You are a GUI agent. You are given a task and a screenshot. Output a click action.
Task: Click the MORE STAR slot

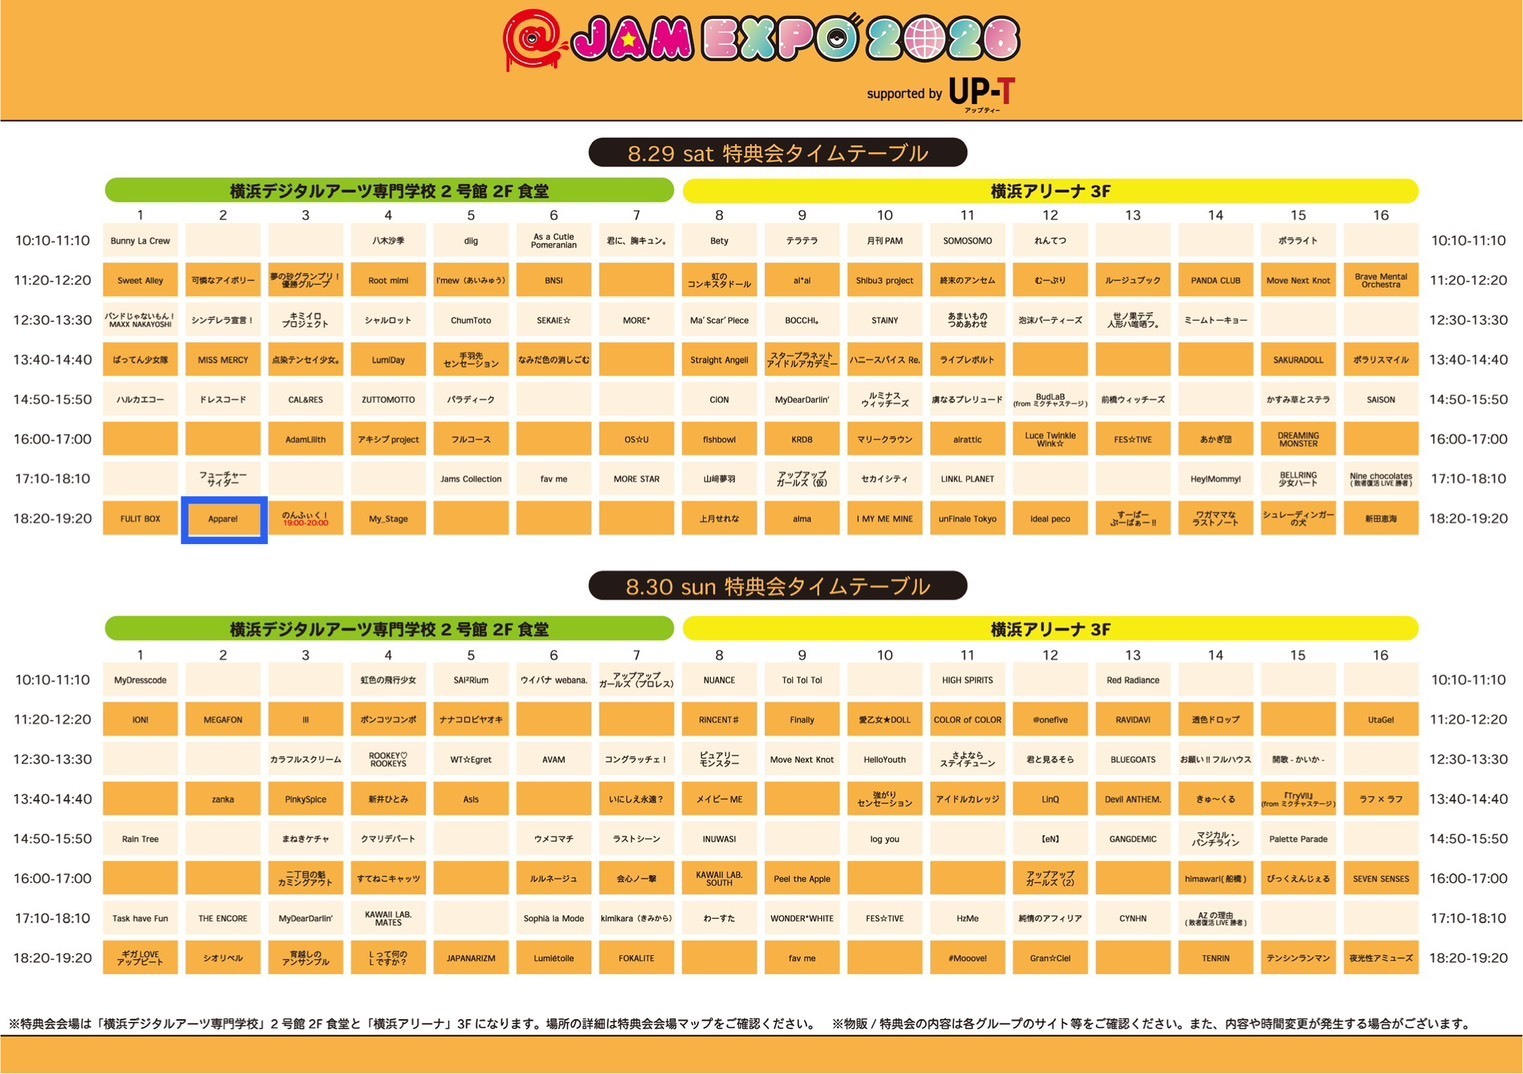(x=637, y=479)
